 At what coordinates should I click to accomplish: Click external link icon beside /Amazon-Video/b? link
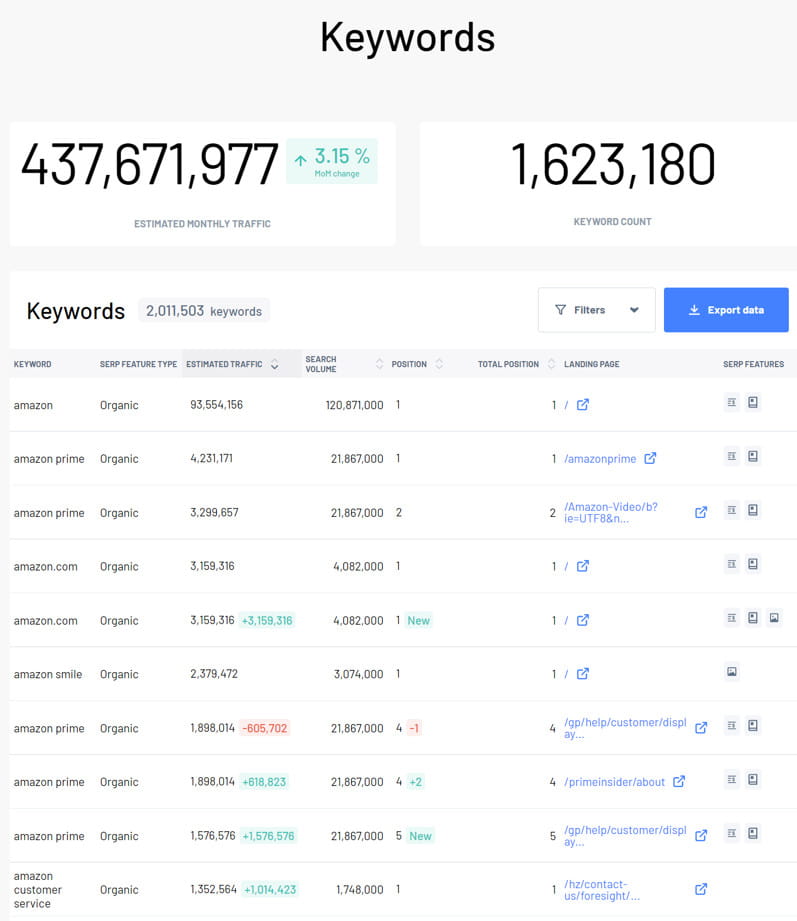[x=701, y=512]
